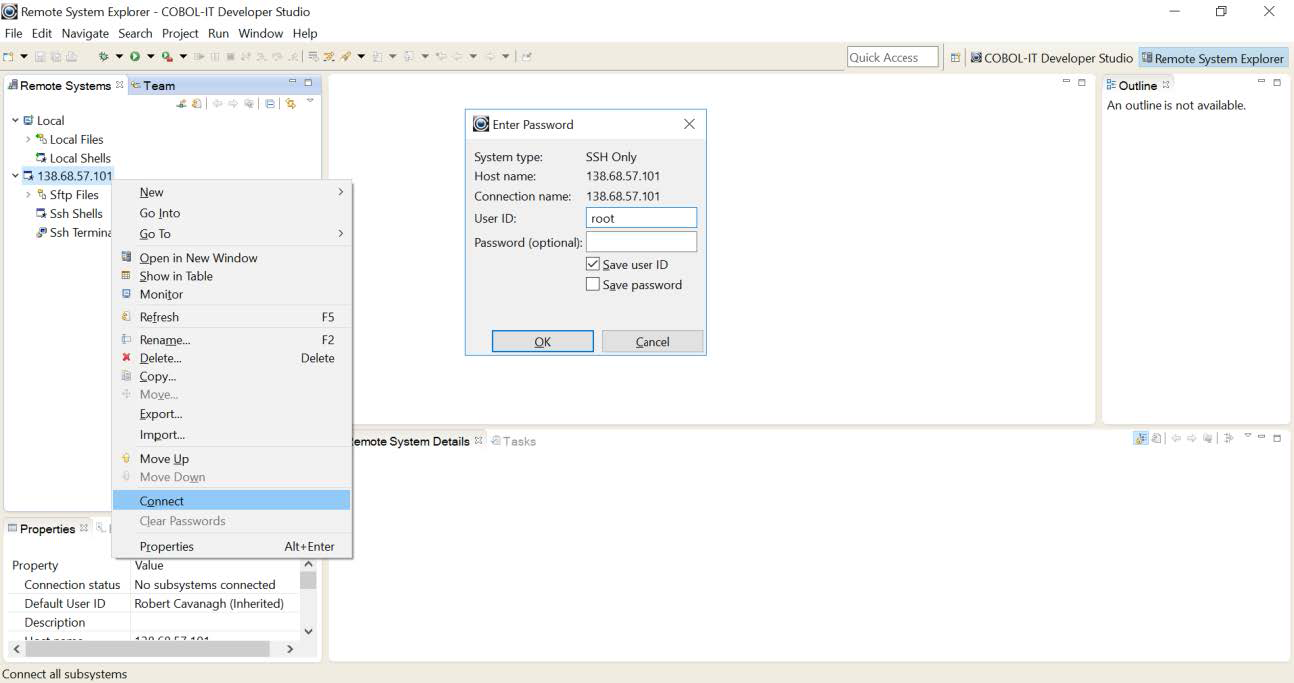The image size is (1294, 683).
Task: Switch to the Team tab
Action: coord(158,86)
